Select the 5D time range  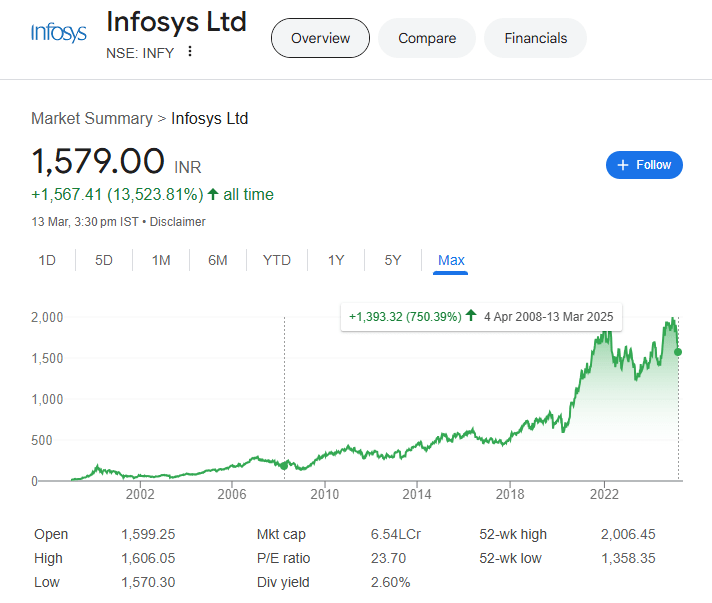pyautogui.click(x=104, y=260)
